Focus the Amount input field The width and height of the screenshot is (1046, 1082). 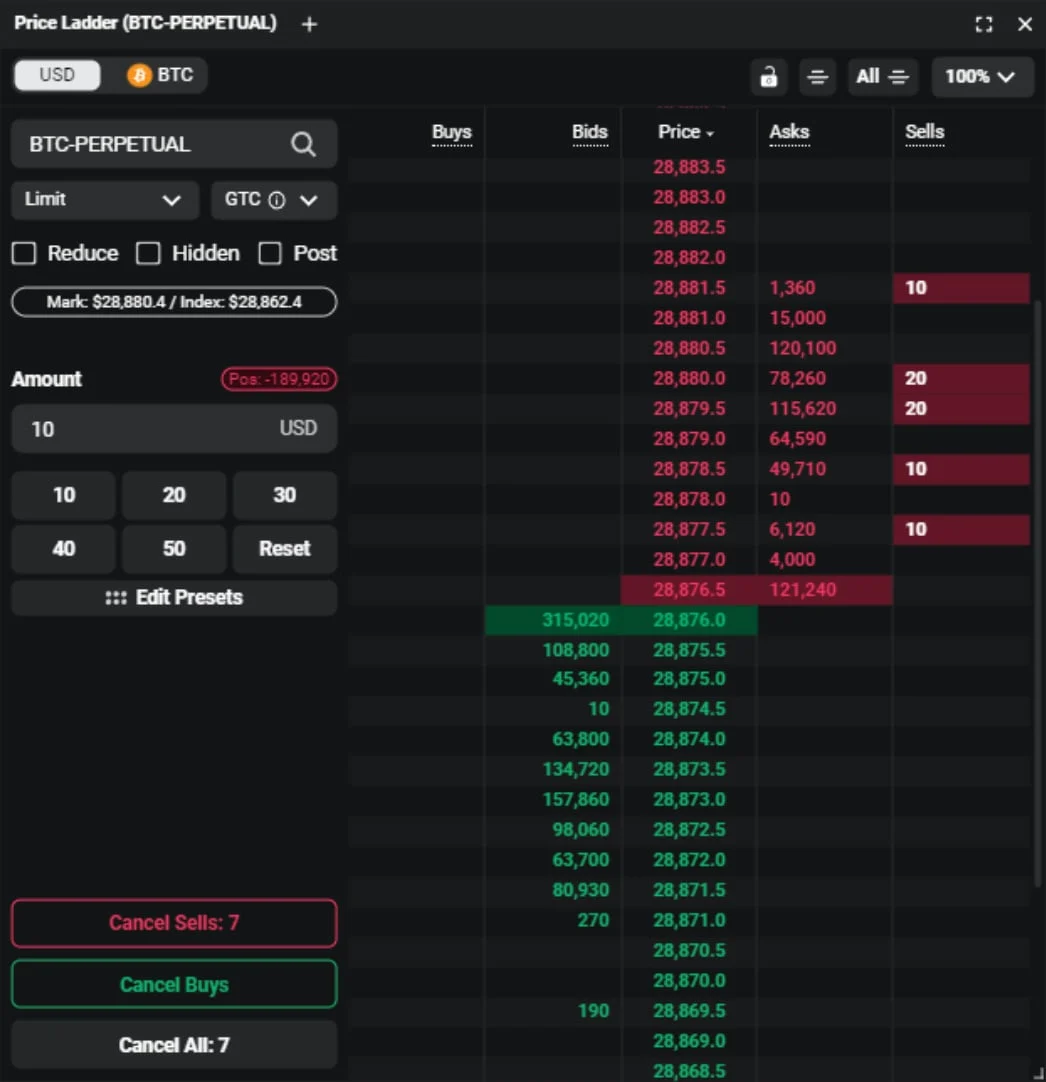(x=174, y=429)
